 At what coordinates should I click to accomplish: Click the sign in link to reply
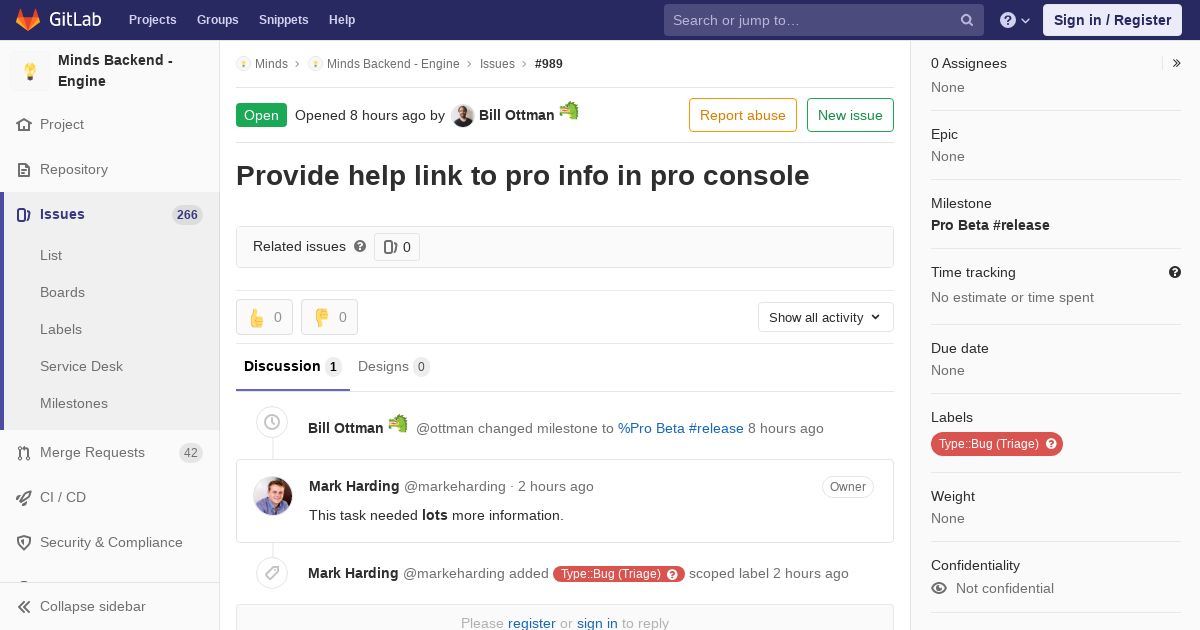[x=597, y=622]
